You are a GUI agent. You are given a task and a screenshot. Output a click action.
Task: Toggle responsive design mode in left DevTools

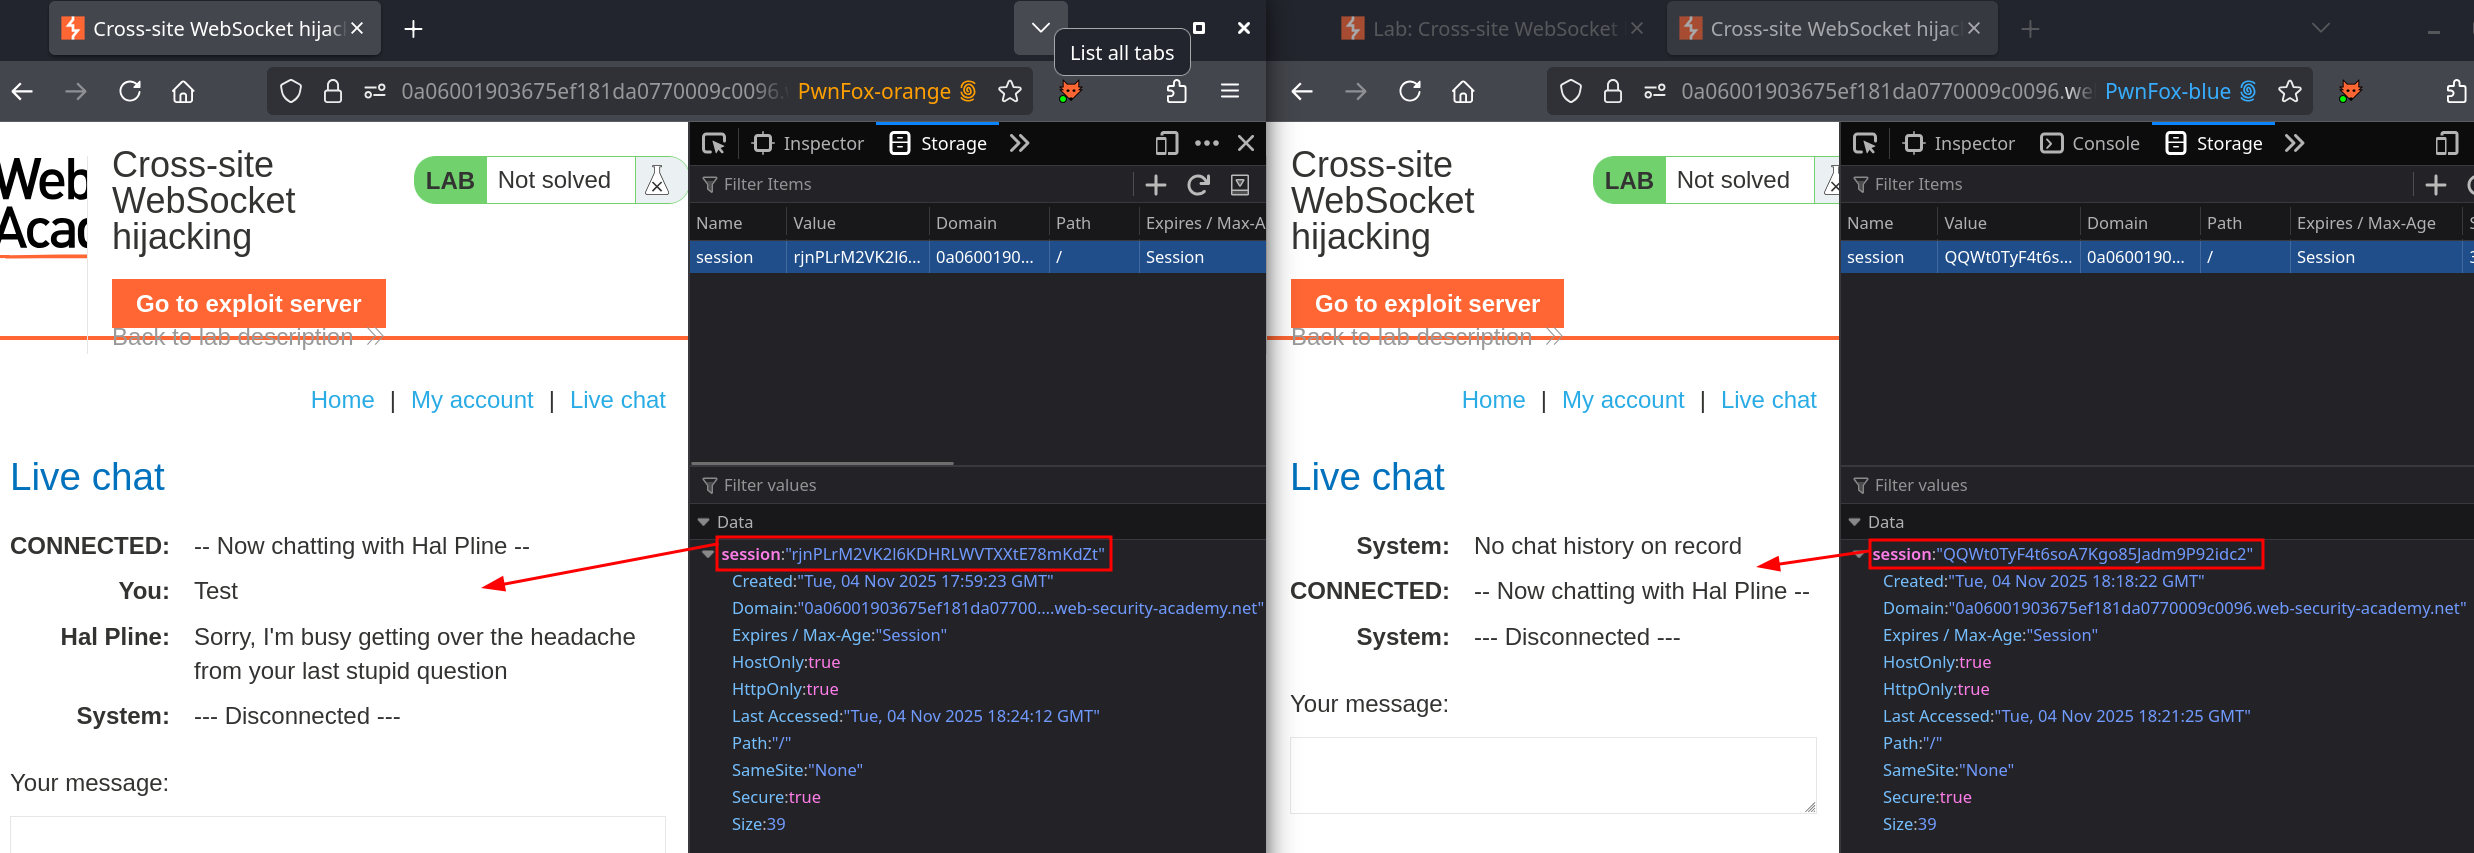point(1166,144)
